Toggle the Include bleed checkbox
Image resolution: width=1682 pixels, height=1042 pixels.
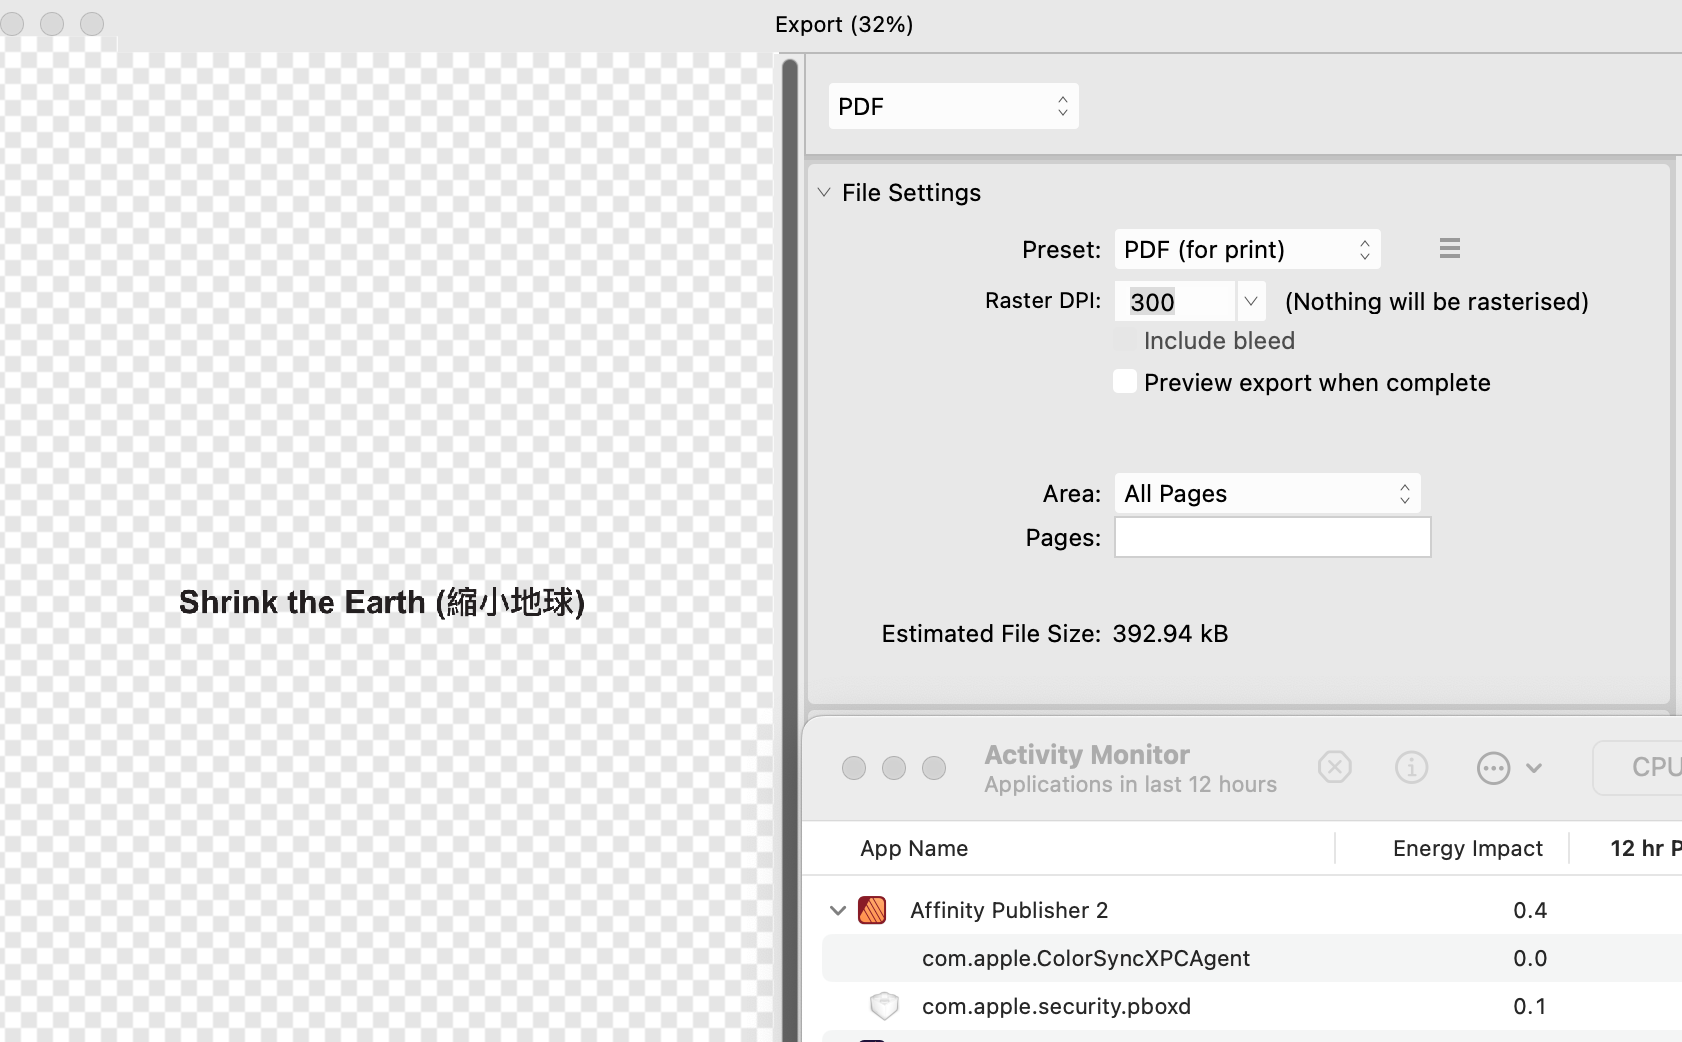(x=1125, y=340)
